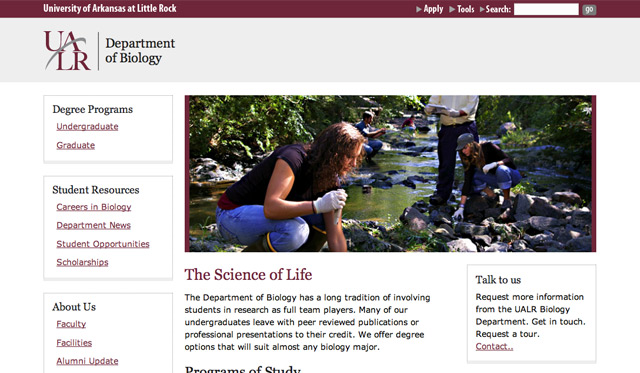This screenshot has width=640, height=373.
Task: Open the Graduate degree programs link
Action: click(x=76, y=145)
